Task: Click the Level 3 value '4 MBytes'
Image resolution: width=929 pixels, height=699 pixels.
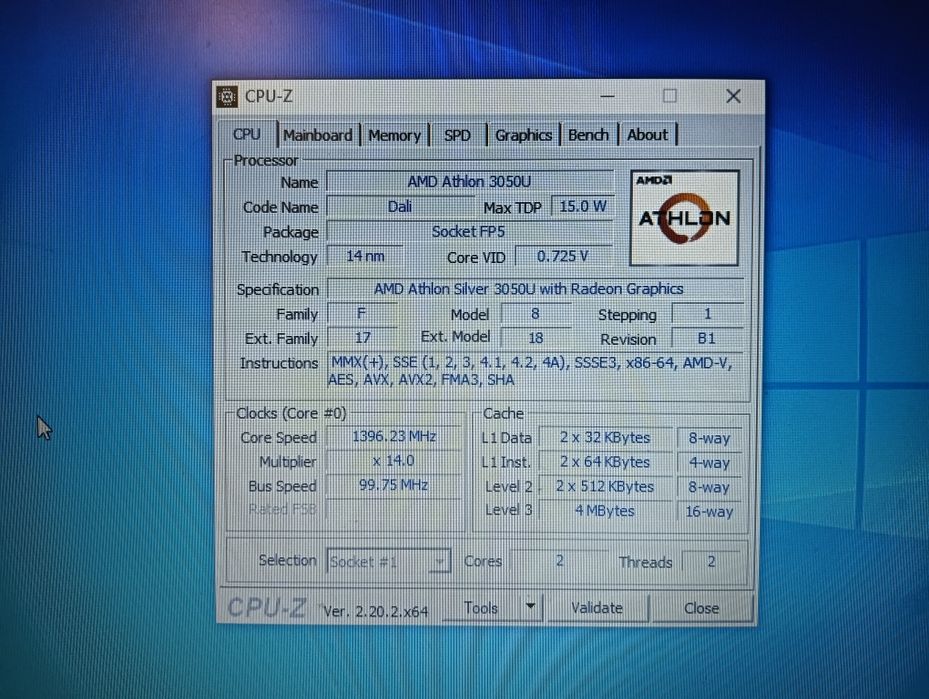Action: click(606, 511)
